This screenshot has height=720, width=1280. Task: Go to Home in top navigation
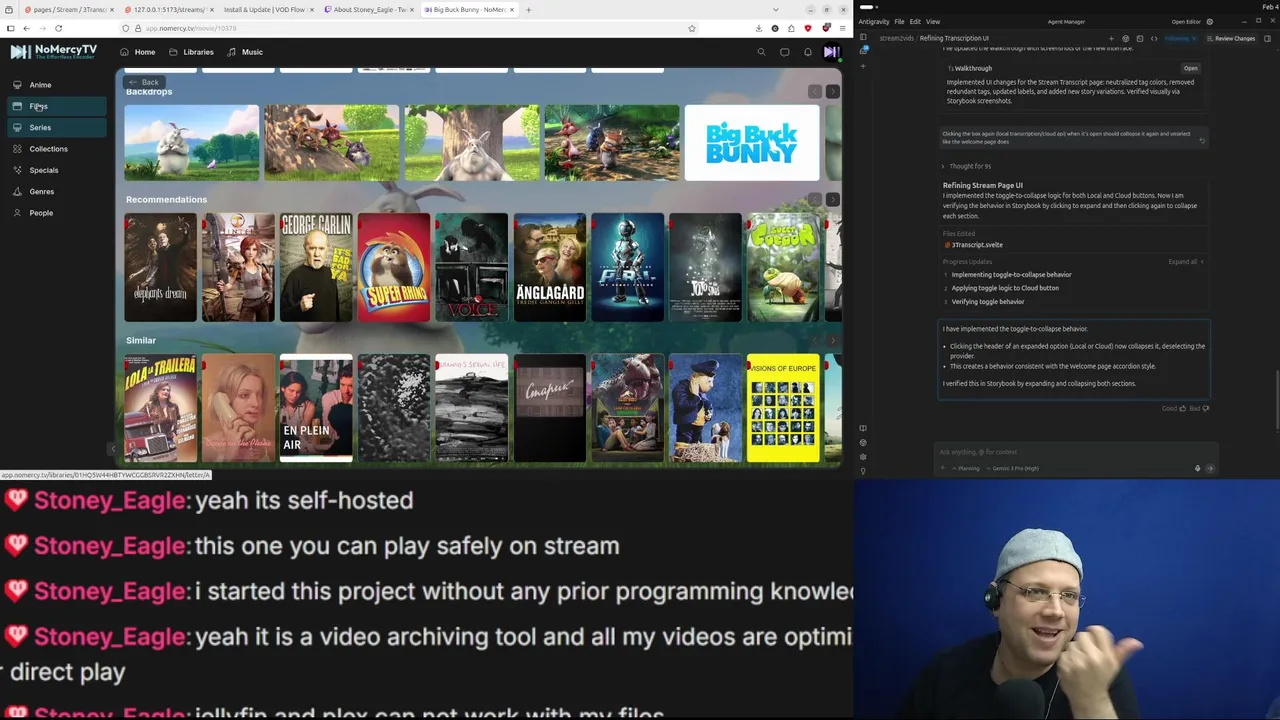coord(138,52)
